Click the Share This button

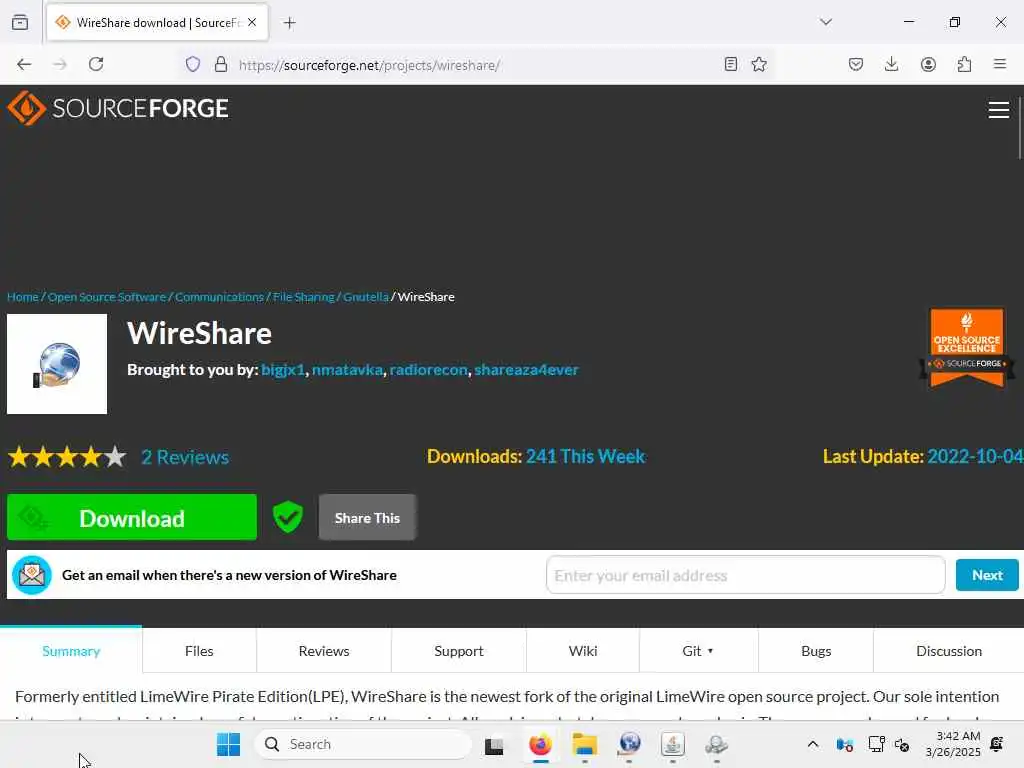coord(367,517)
